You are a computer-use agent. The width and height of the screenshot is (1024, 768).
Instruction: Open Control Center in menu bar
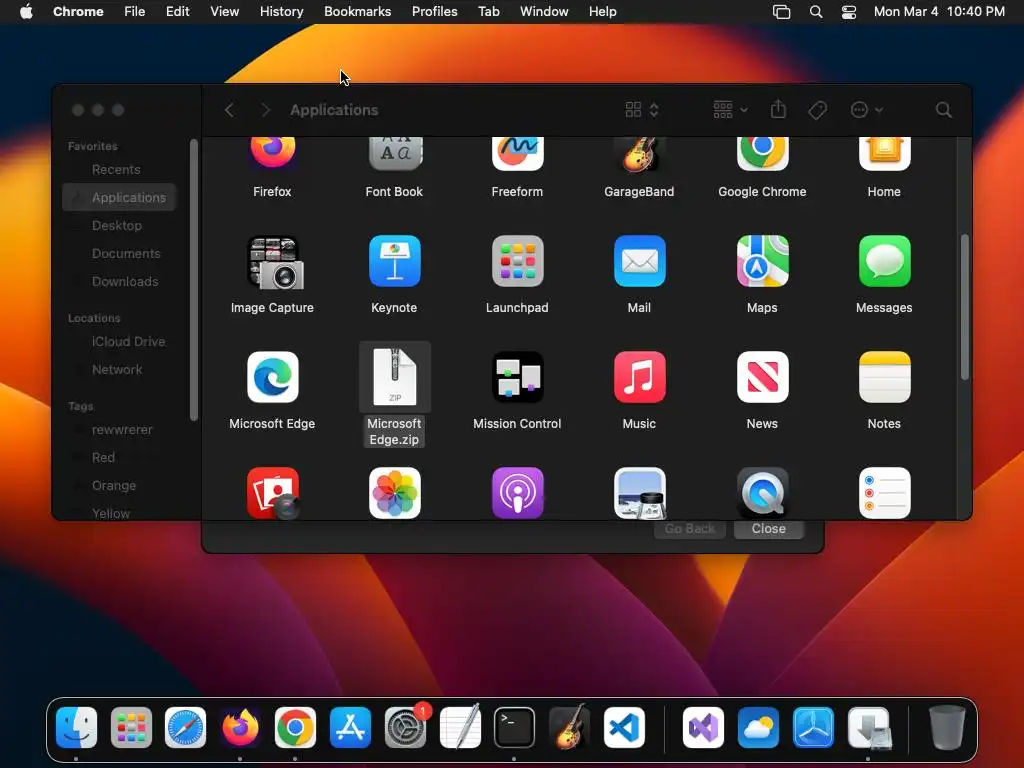pos(849,12)
